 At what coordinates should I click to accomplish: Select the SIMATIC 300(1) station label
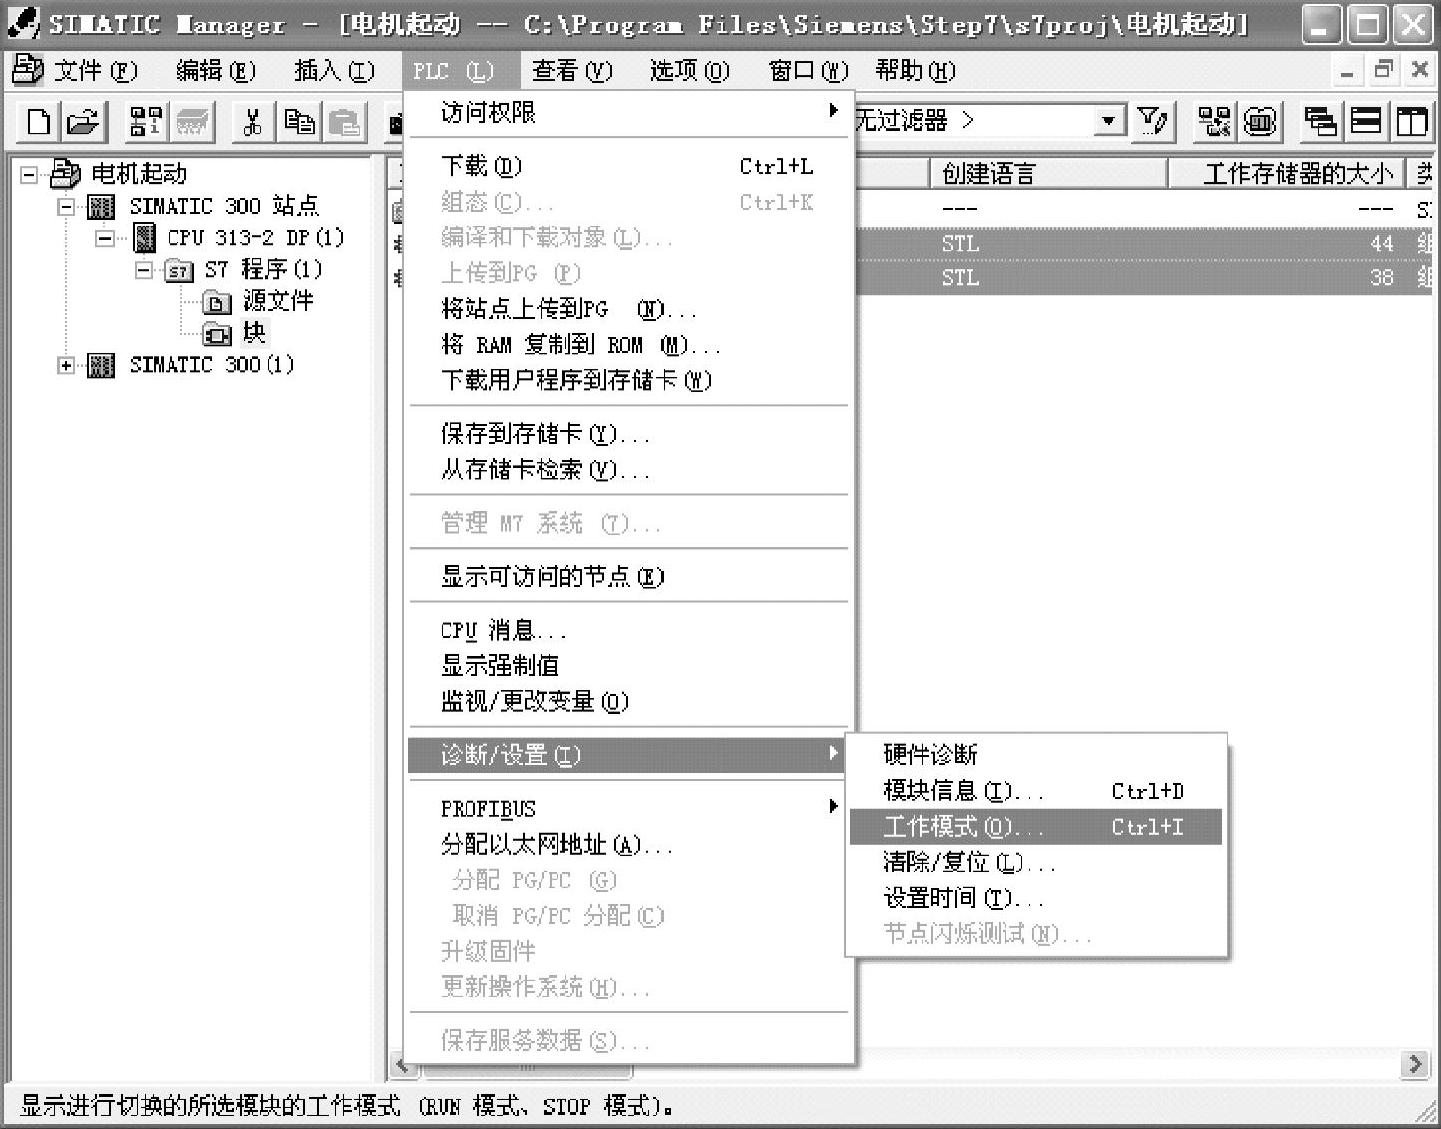(x=212, y=365)
